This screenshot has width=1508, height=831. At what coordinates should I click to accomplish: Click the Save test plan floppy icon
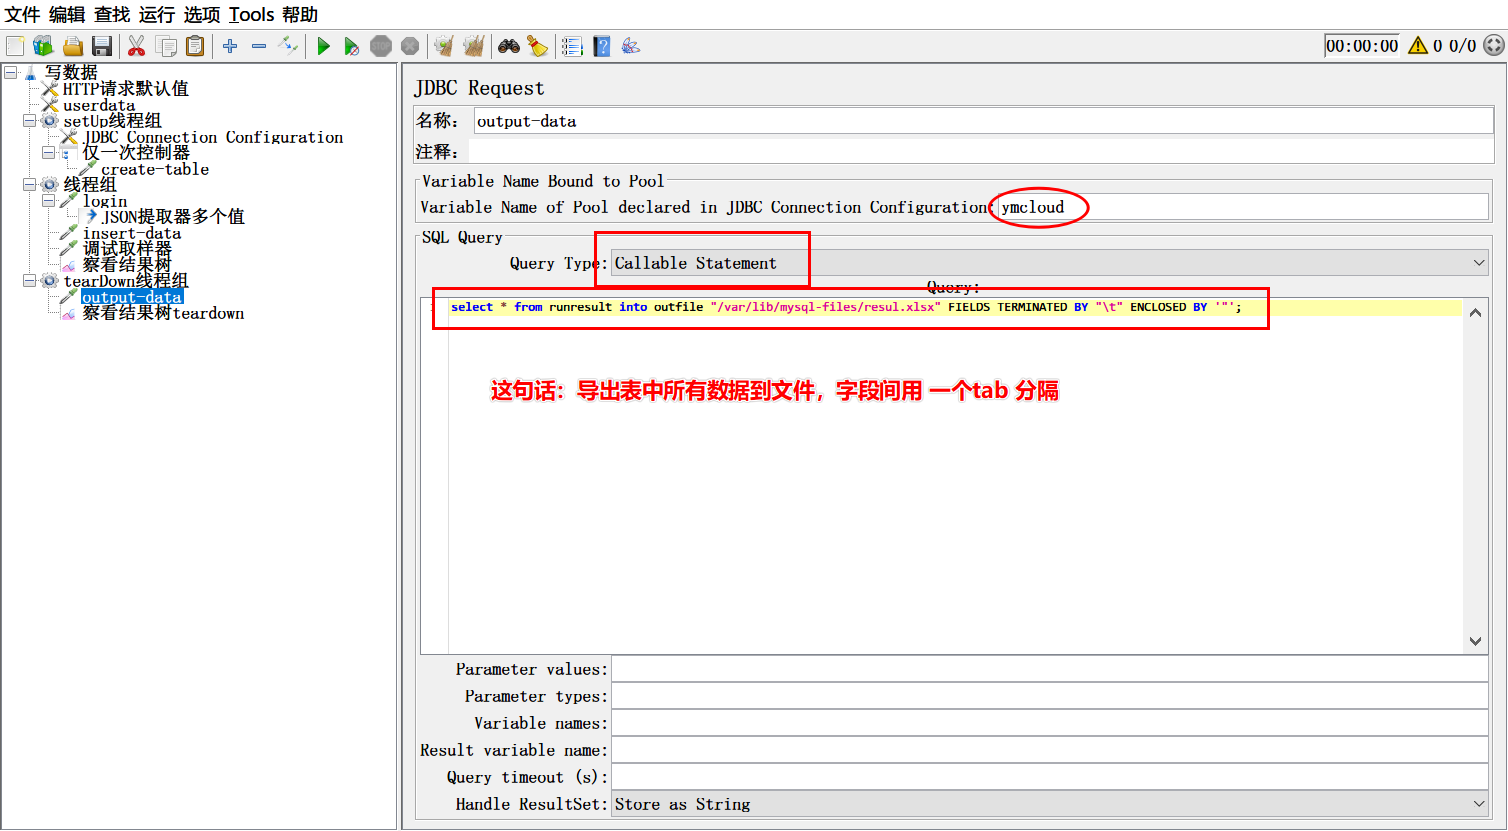point(102,46)
